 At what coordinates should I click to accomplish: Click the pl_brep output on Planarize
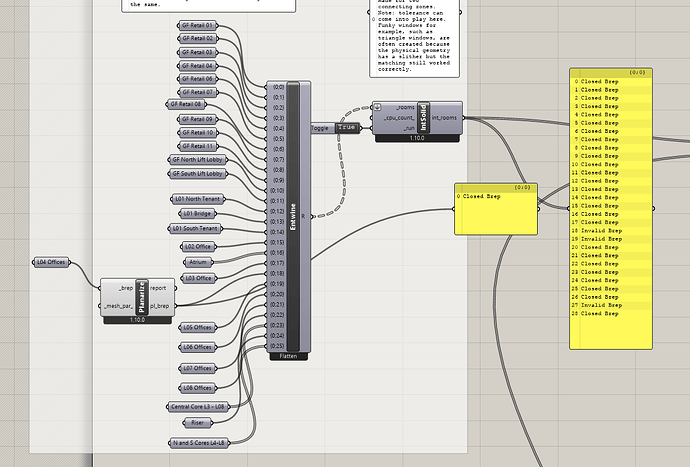coord(159,306)
